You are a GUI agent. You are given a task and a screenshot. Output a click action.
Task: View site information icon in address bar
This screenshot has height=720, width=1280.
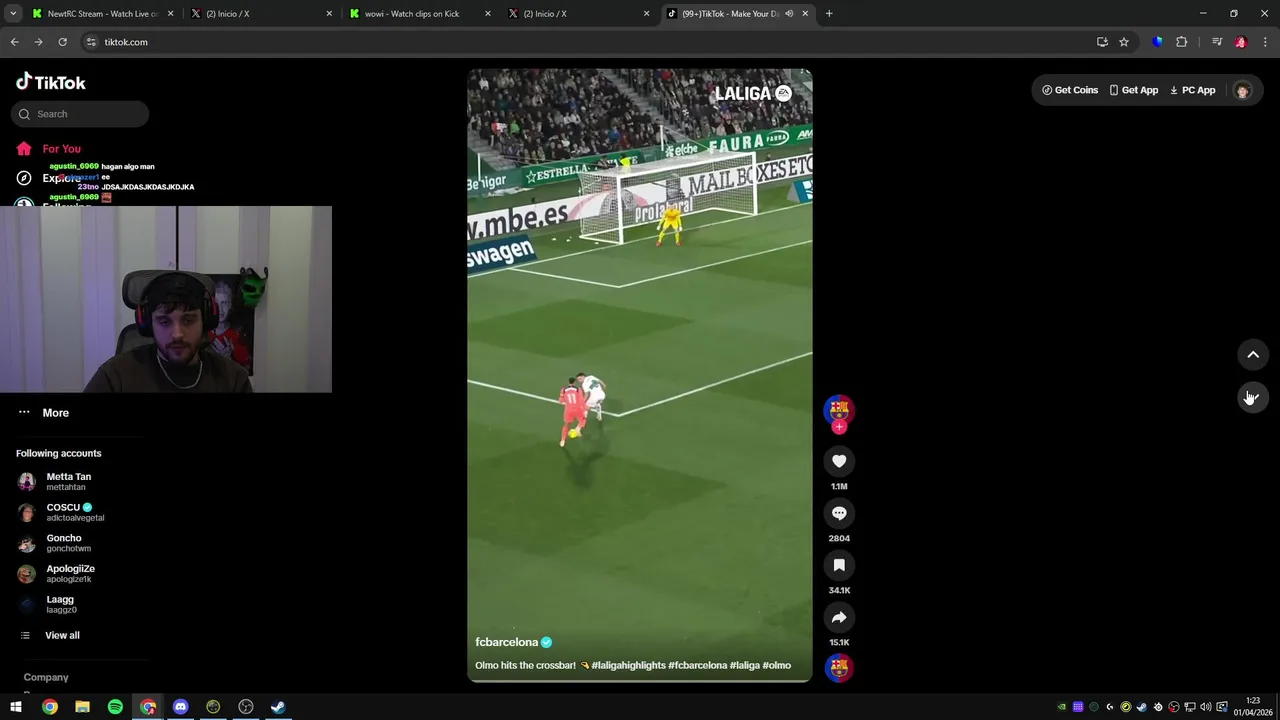click(x=91, y=42)
